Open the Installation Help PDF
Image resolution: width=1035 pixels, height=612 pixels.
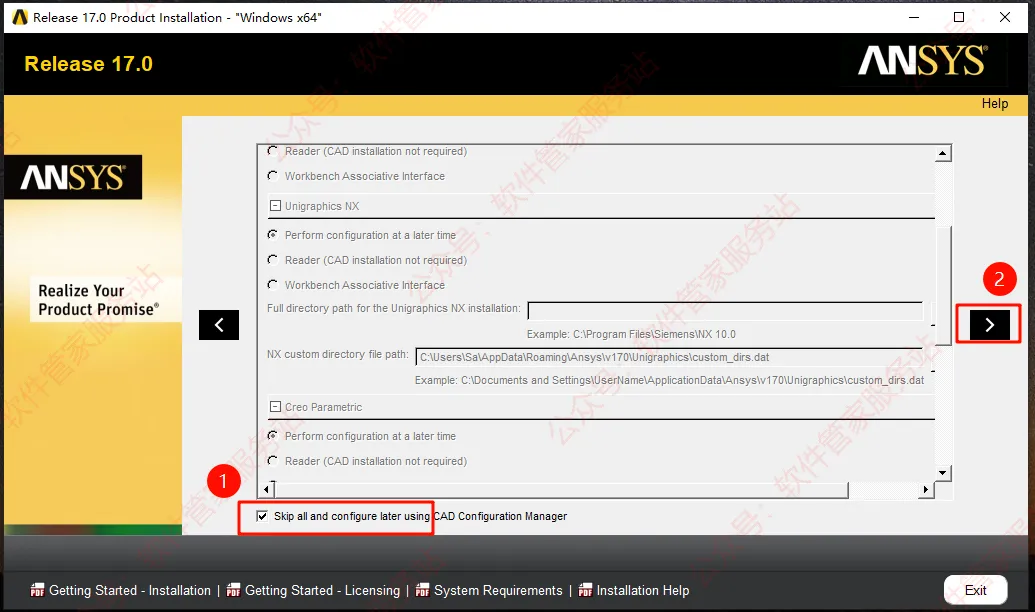[x=642, y=590]
